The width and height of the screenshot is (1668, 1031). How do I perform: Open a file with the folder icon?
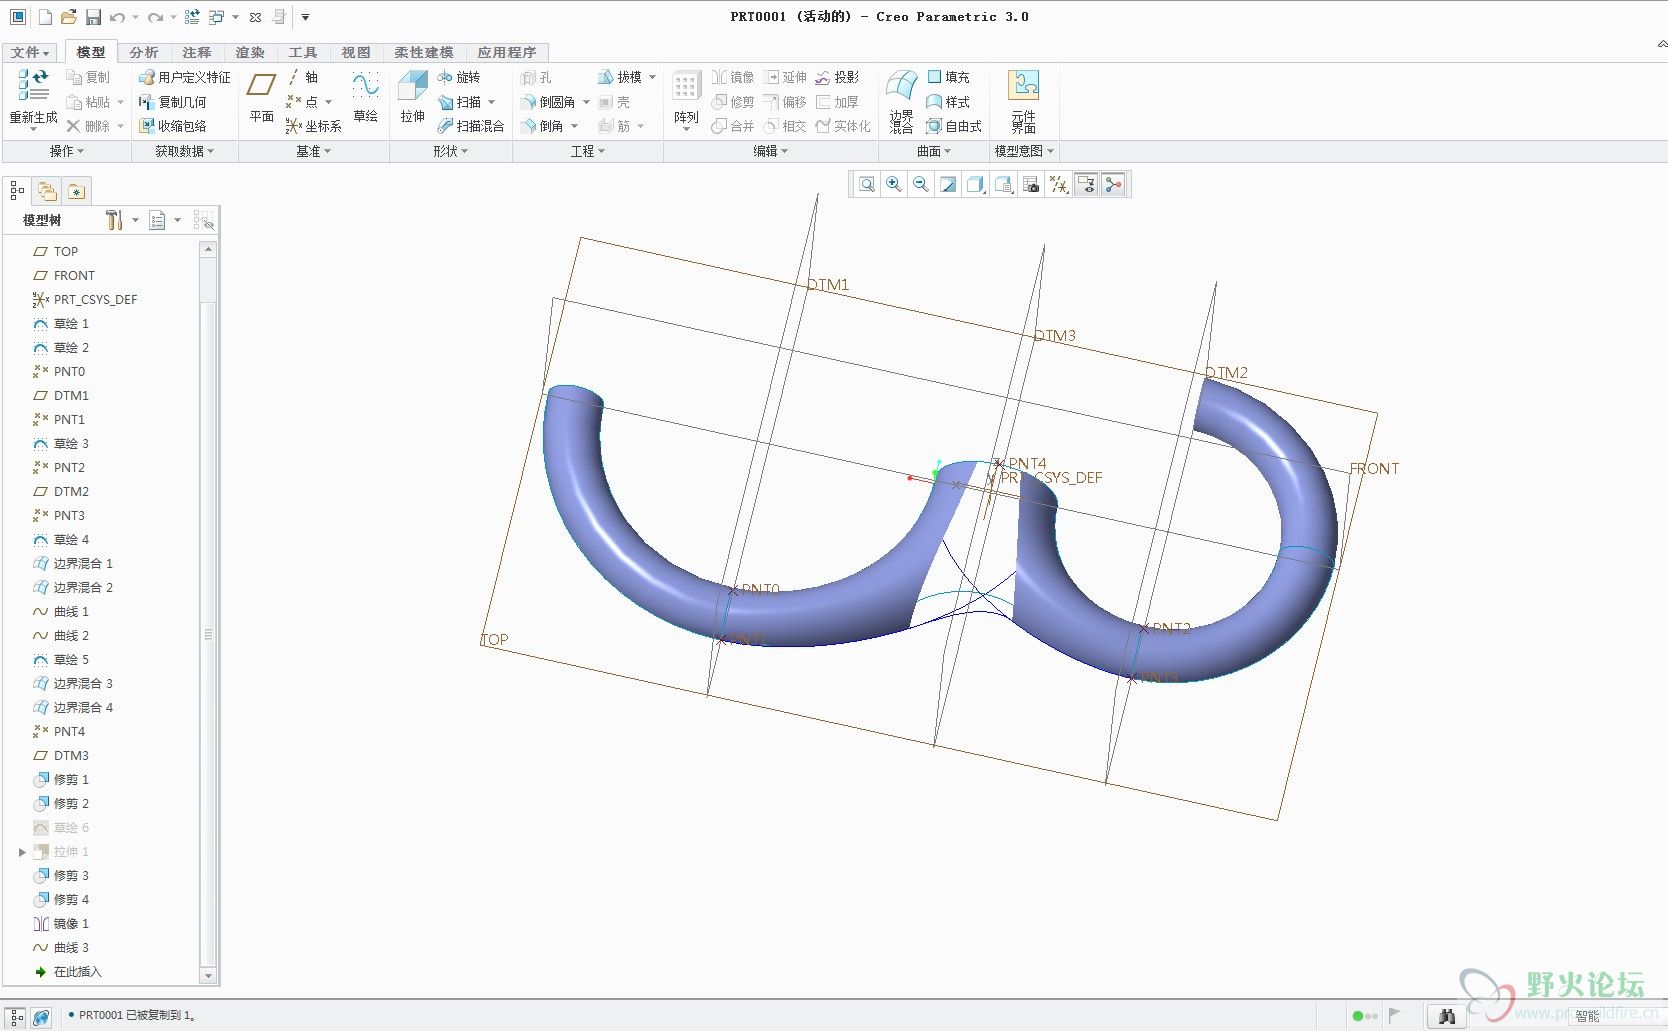click(69, 17)
